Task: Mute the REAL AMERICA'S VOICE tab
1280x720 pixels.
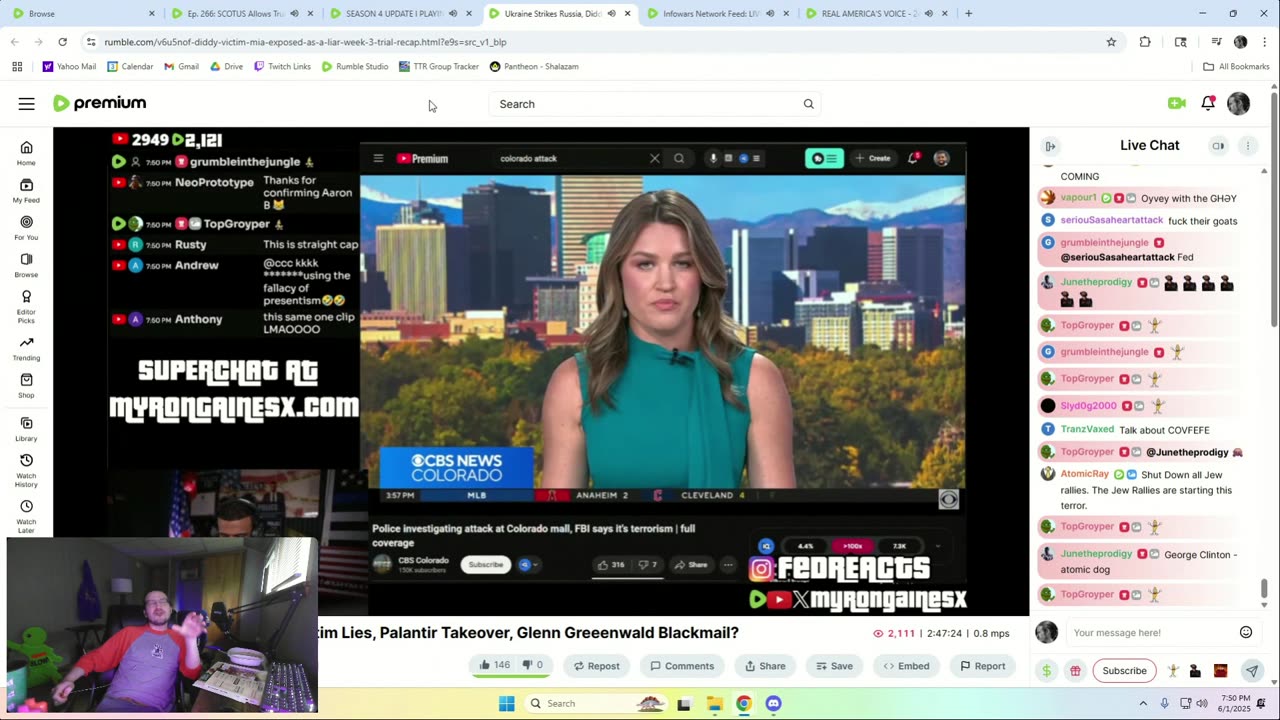Action: [x=928, y=14]
